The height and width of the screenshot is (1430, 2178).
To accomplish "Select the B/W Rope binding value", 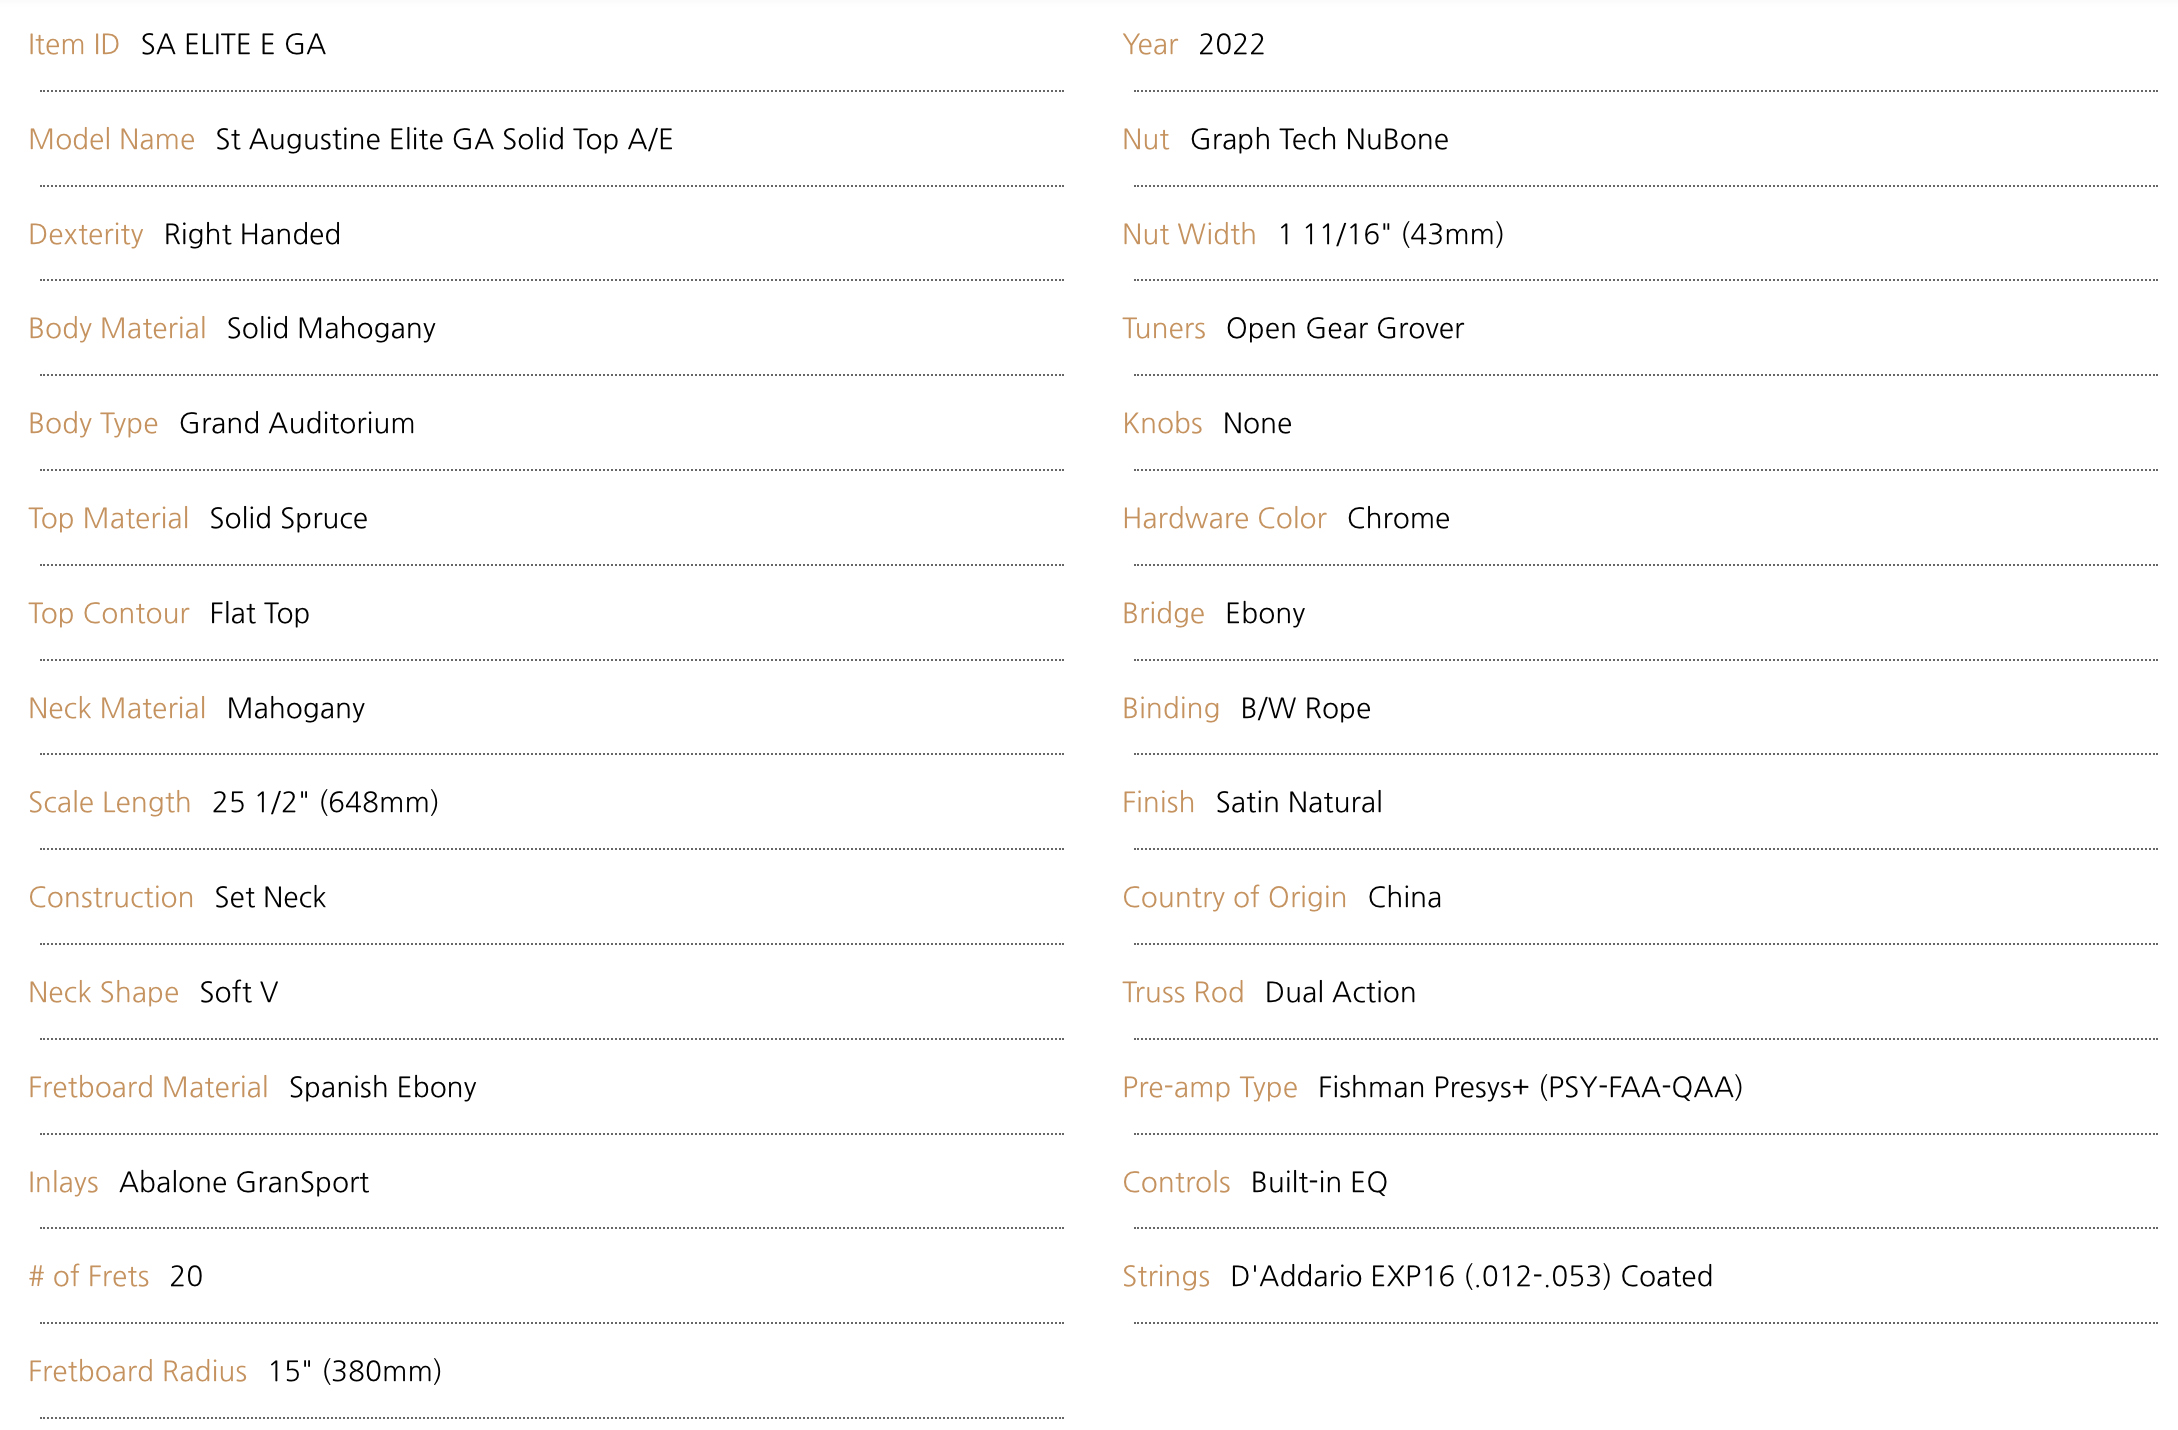I will point(1305,708).
